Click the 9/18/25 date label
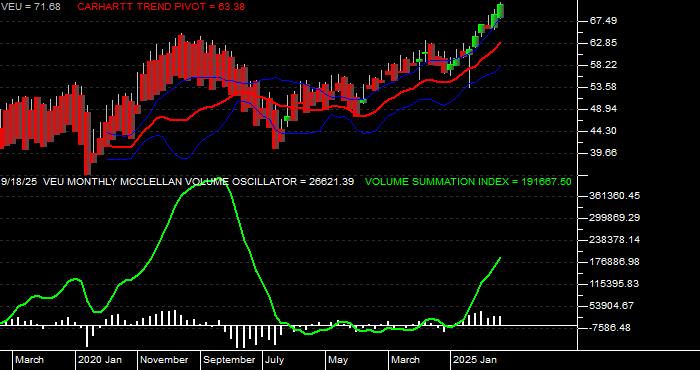Image resolution: width=700 pixels, height=370 pixels. click(20, 182)
